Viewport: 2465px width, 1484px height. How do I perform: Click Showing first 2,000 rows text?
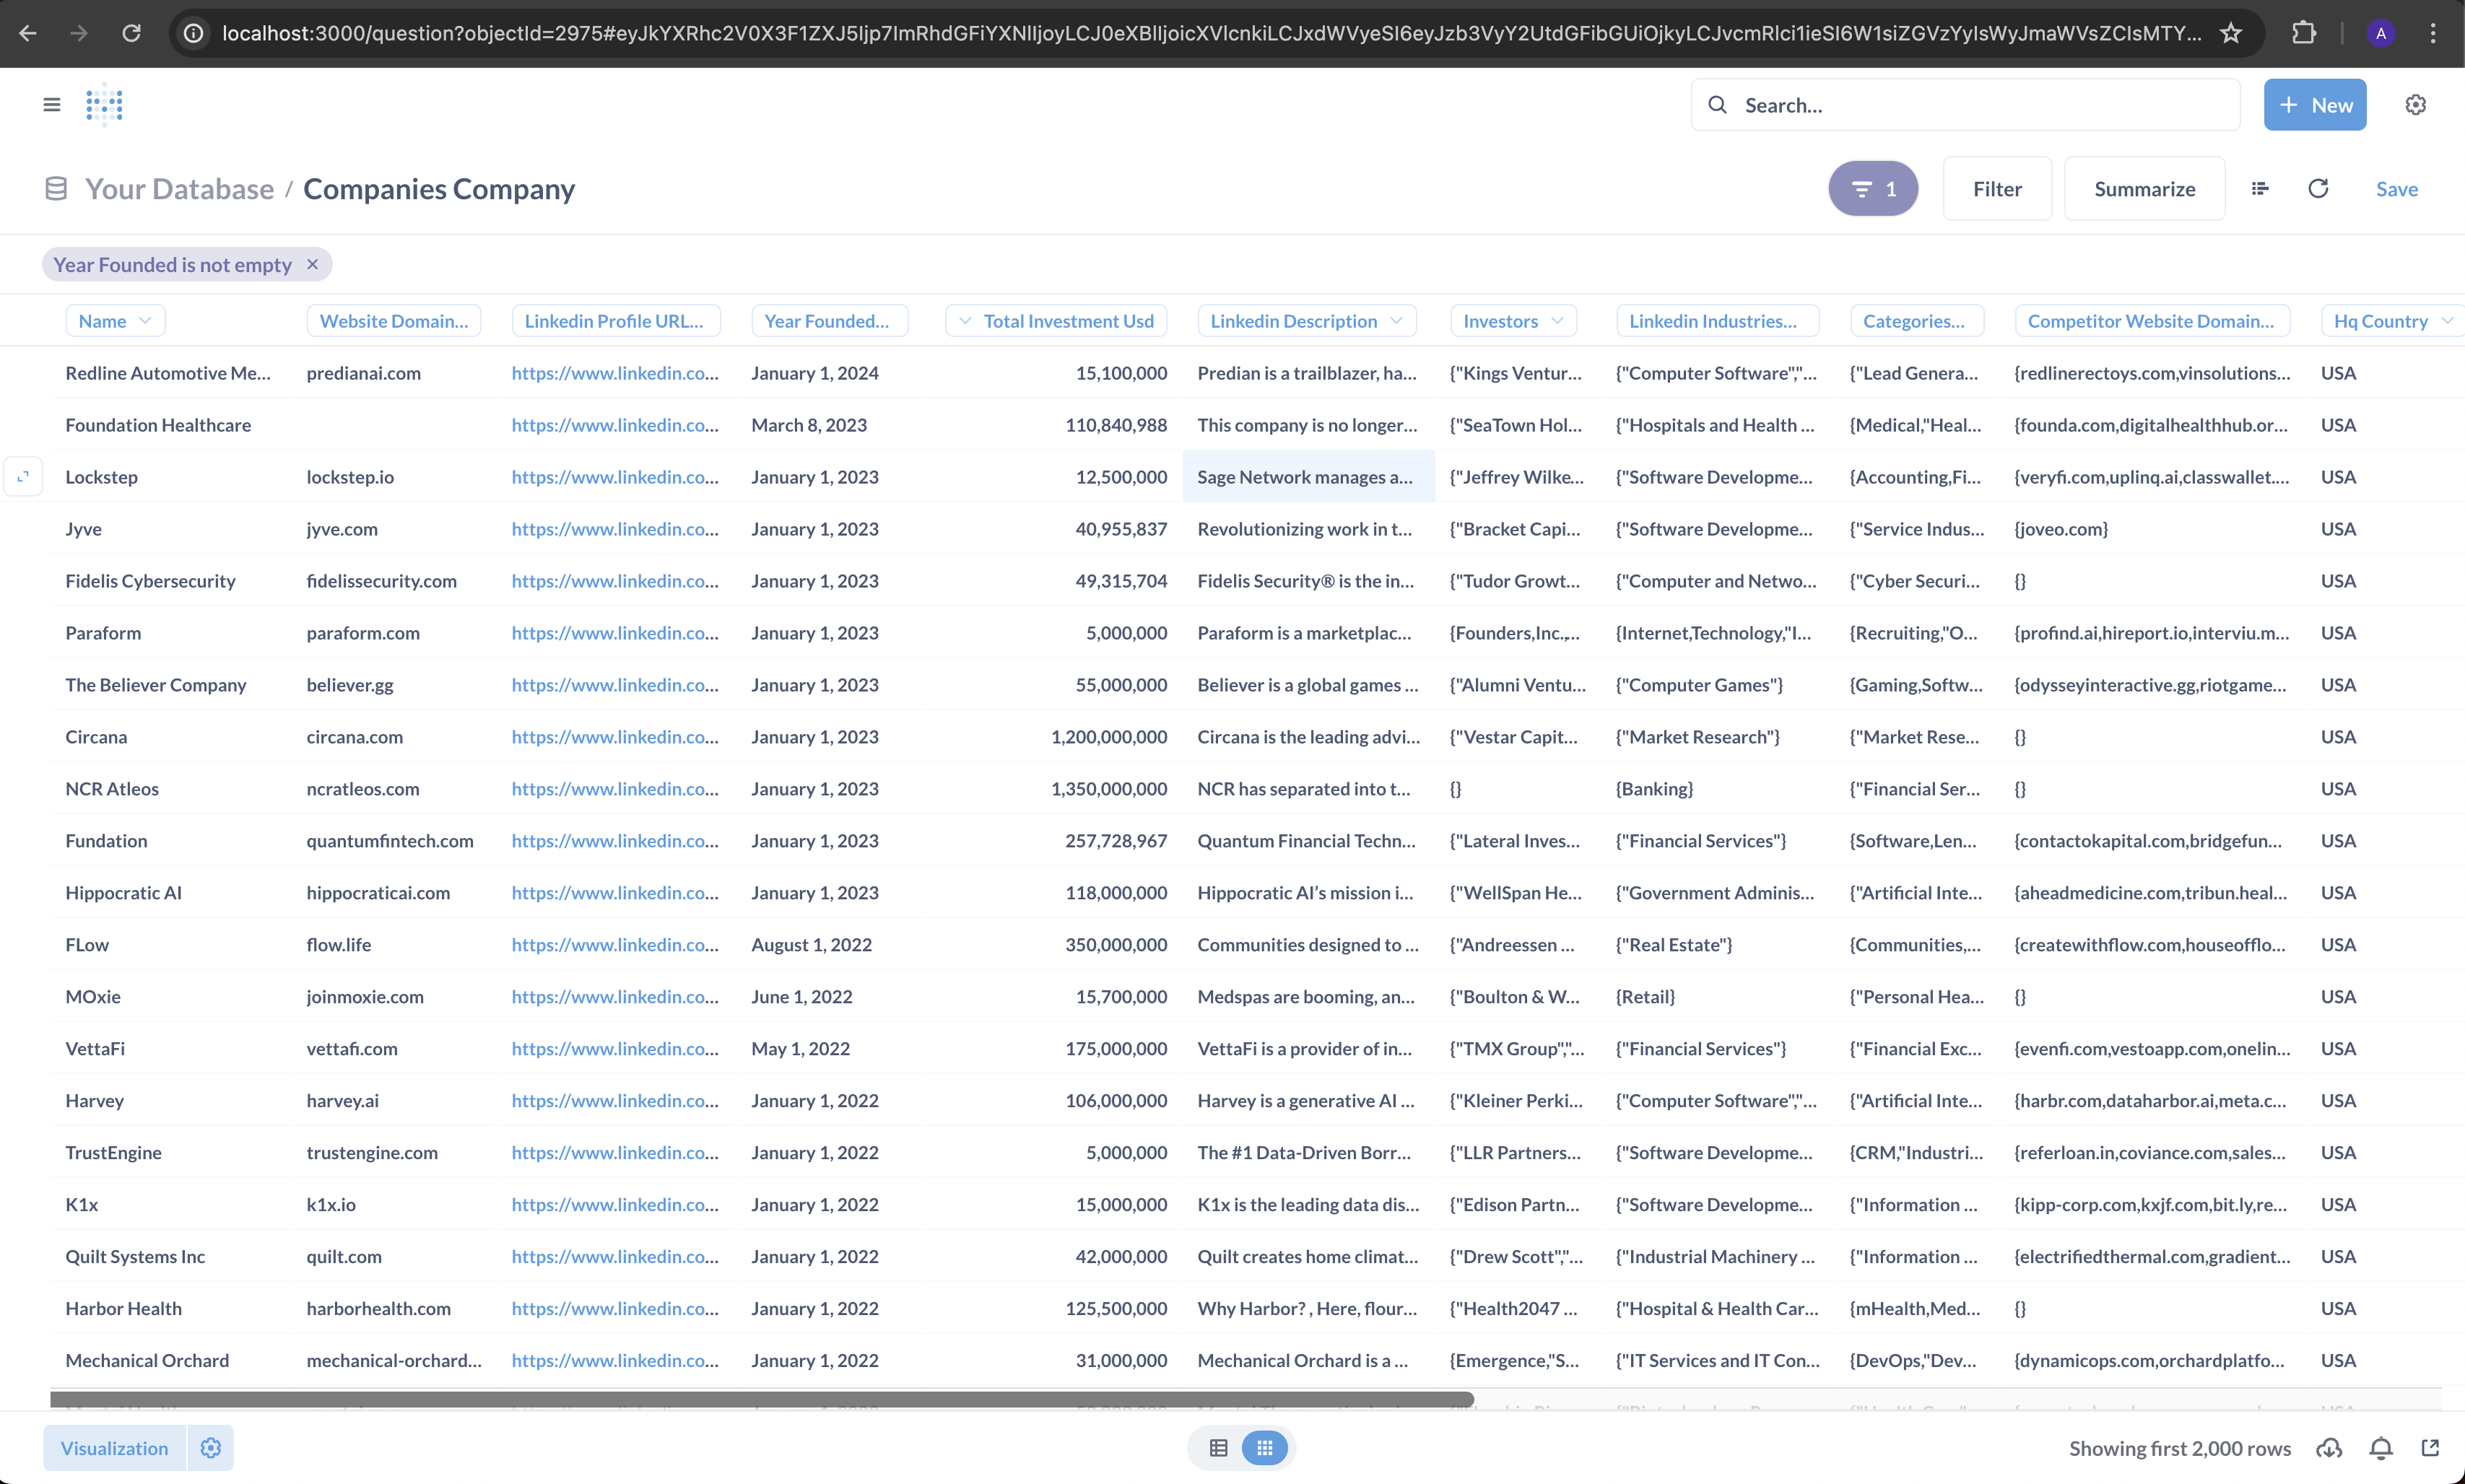[x=2179, y=1448]
